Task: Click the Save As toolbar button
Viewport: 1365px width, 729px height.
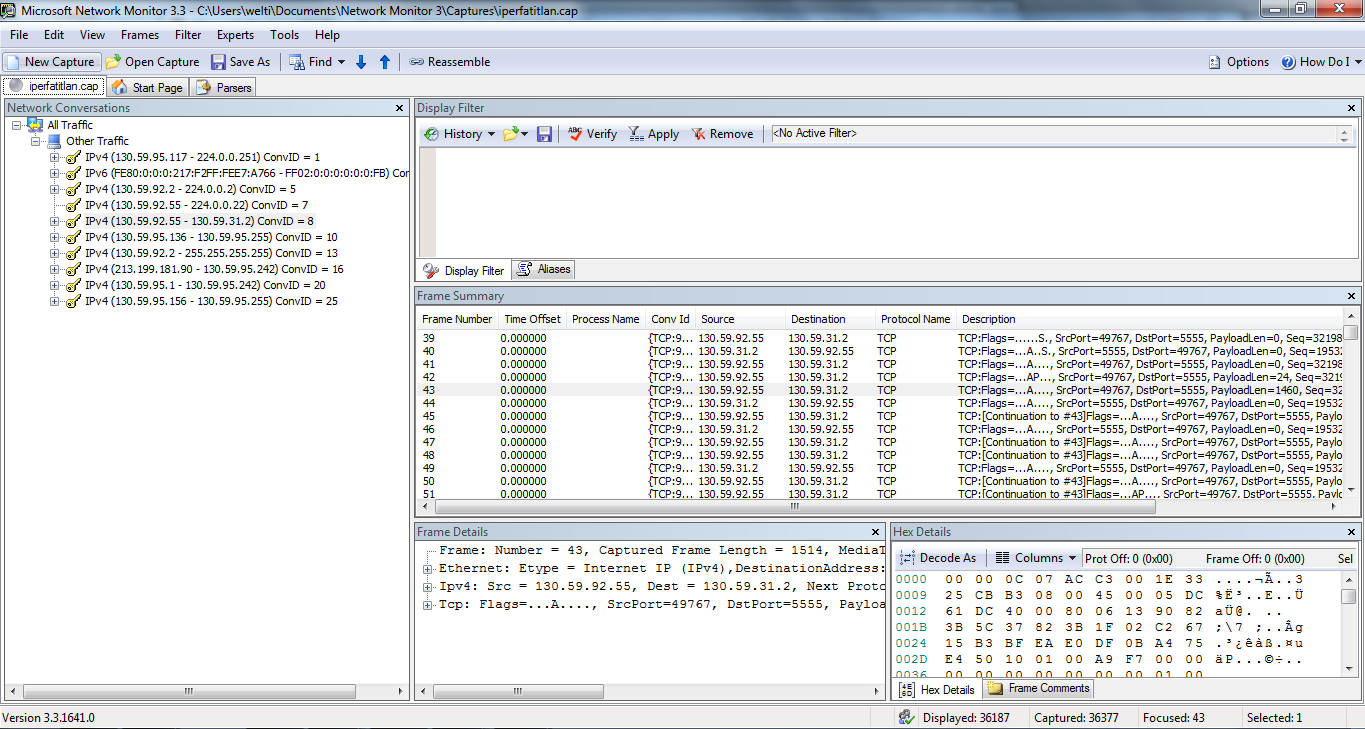Action: point(241,62)
